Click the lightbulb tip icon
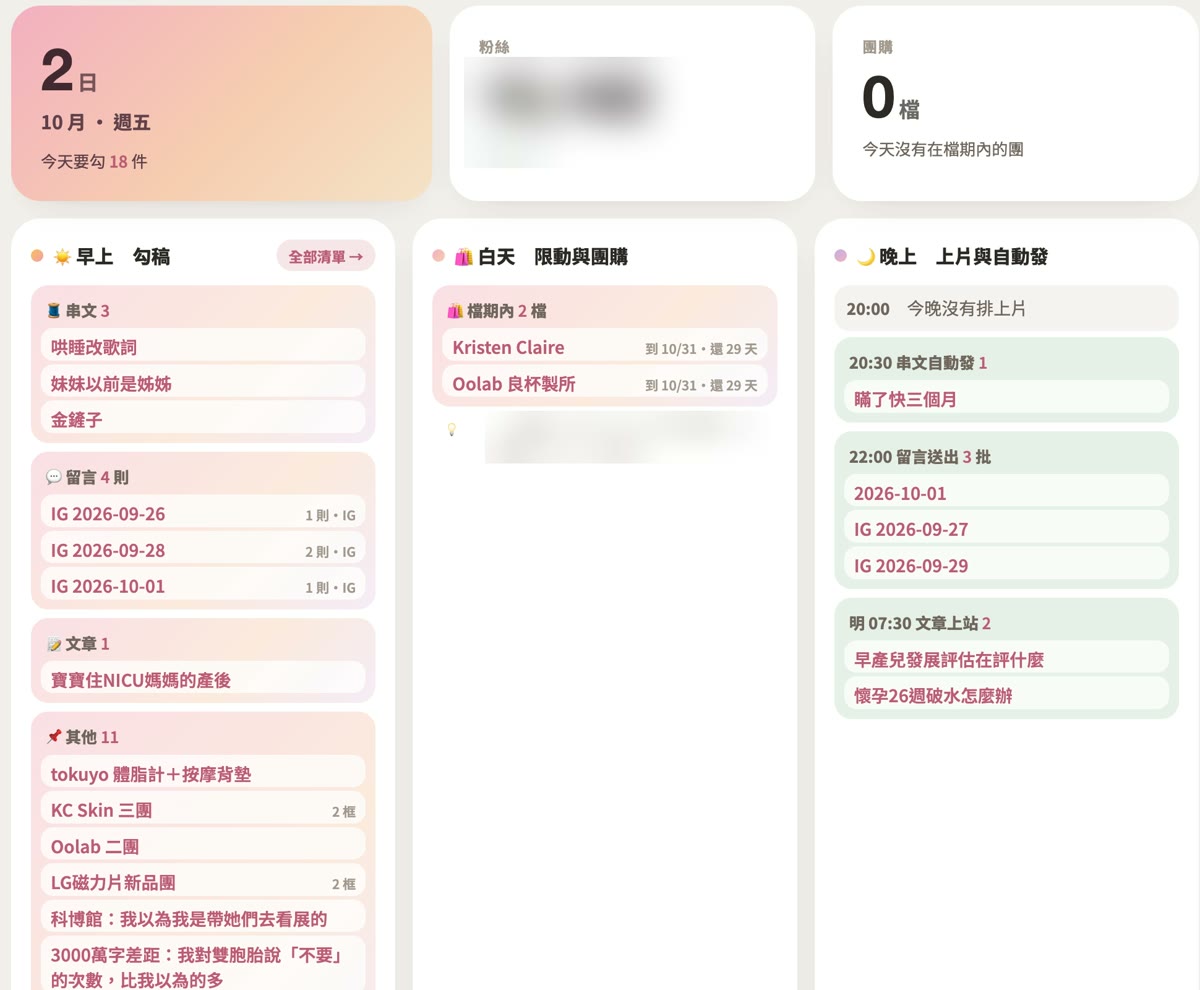Screen dimensions: 1200x990 [x=451, y=429]
